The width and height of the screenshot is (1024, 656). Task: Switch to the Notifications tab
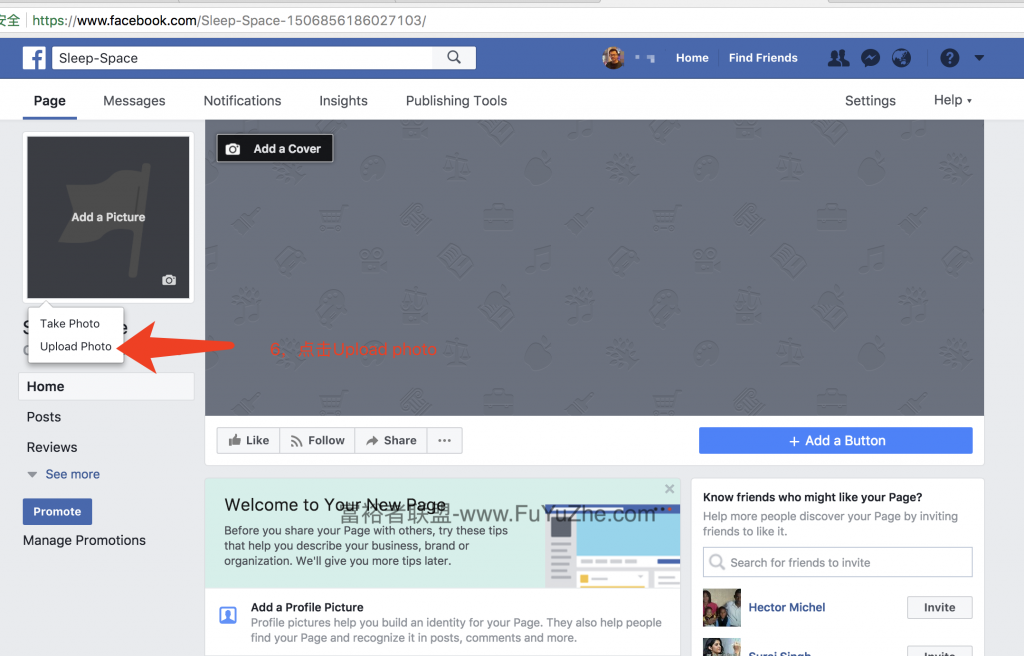coord(242,101)
